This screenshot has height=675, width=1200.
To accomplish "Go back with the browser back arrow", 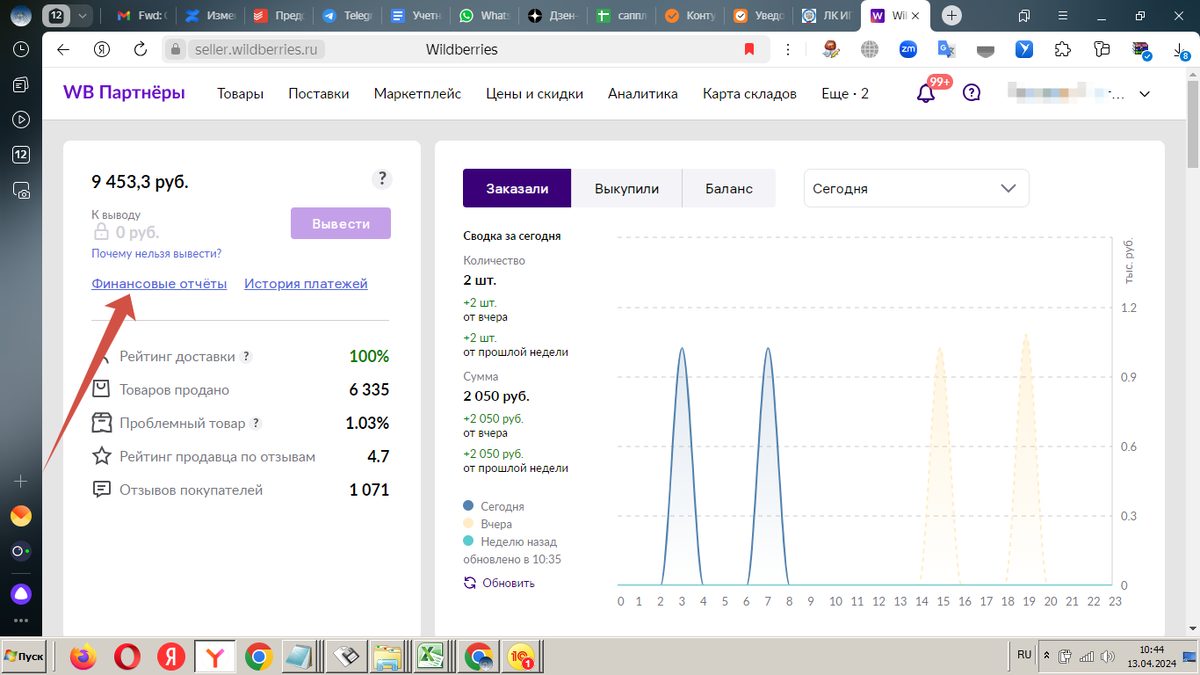I will coord(64,49).
